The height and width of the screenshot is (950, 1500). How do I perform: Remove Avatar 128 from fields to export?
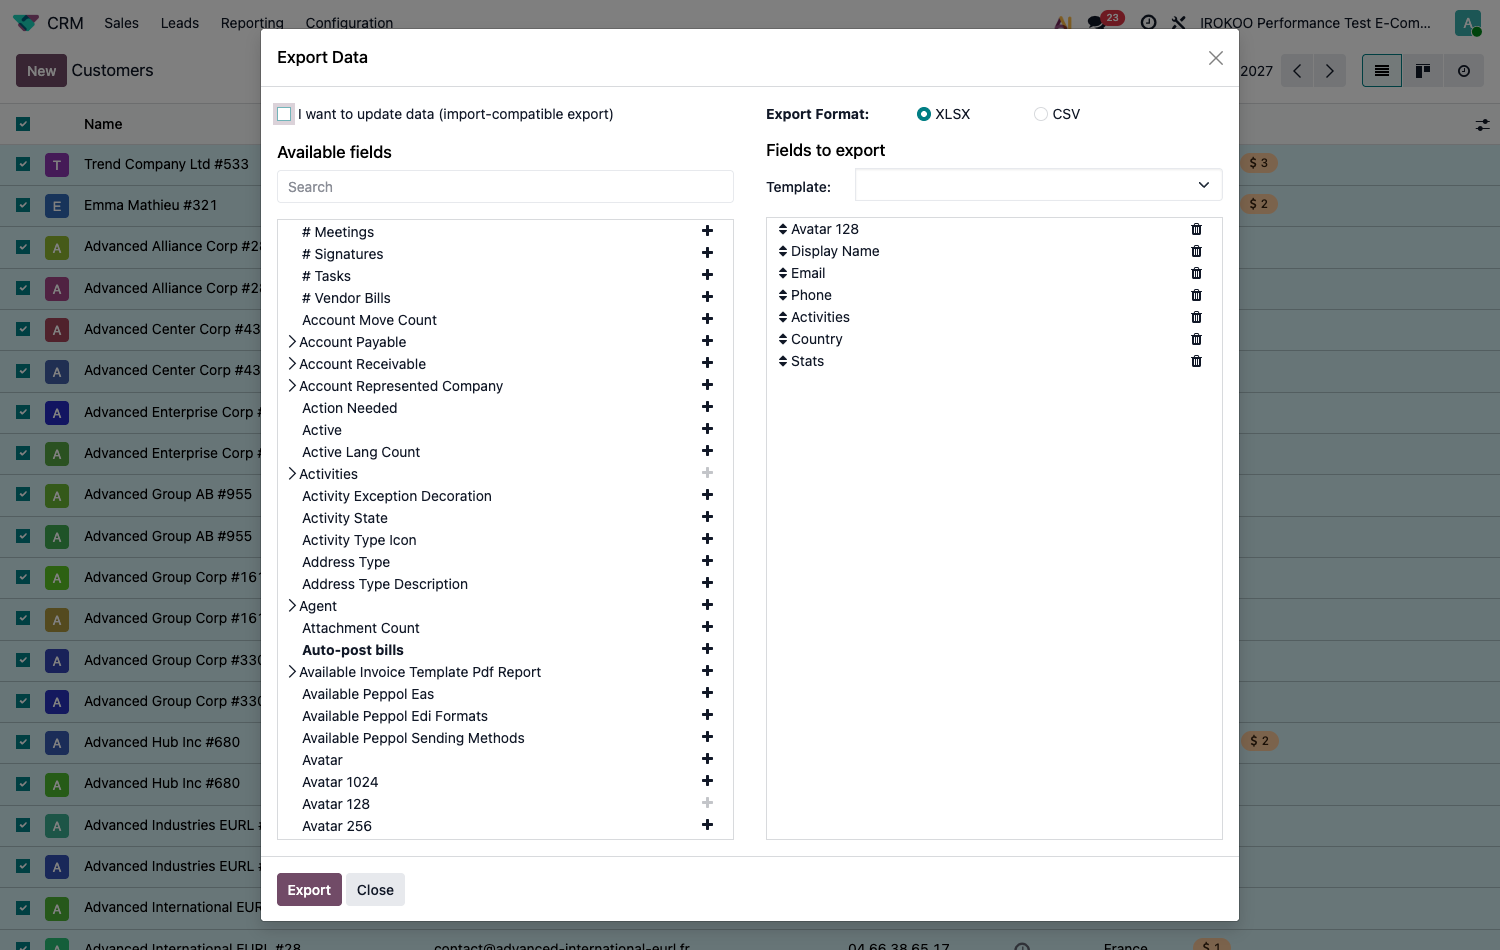(x=1196, y=229)
